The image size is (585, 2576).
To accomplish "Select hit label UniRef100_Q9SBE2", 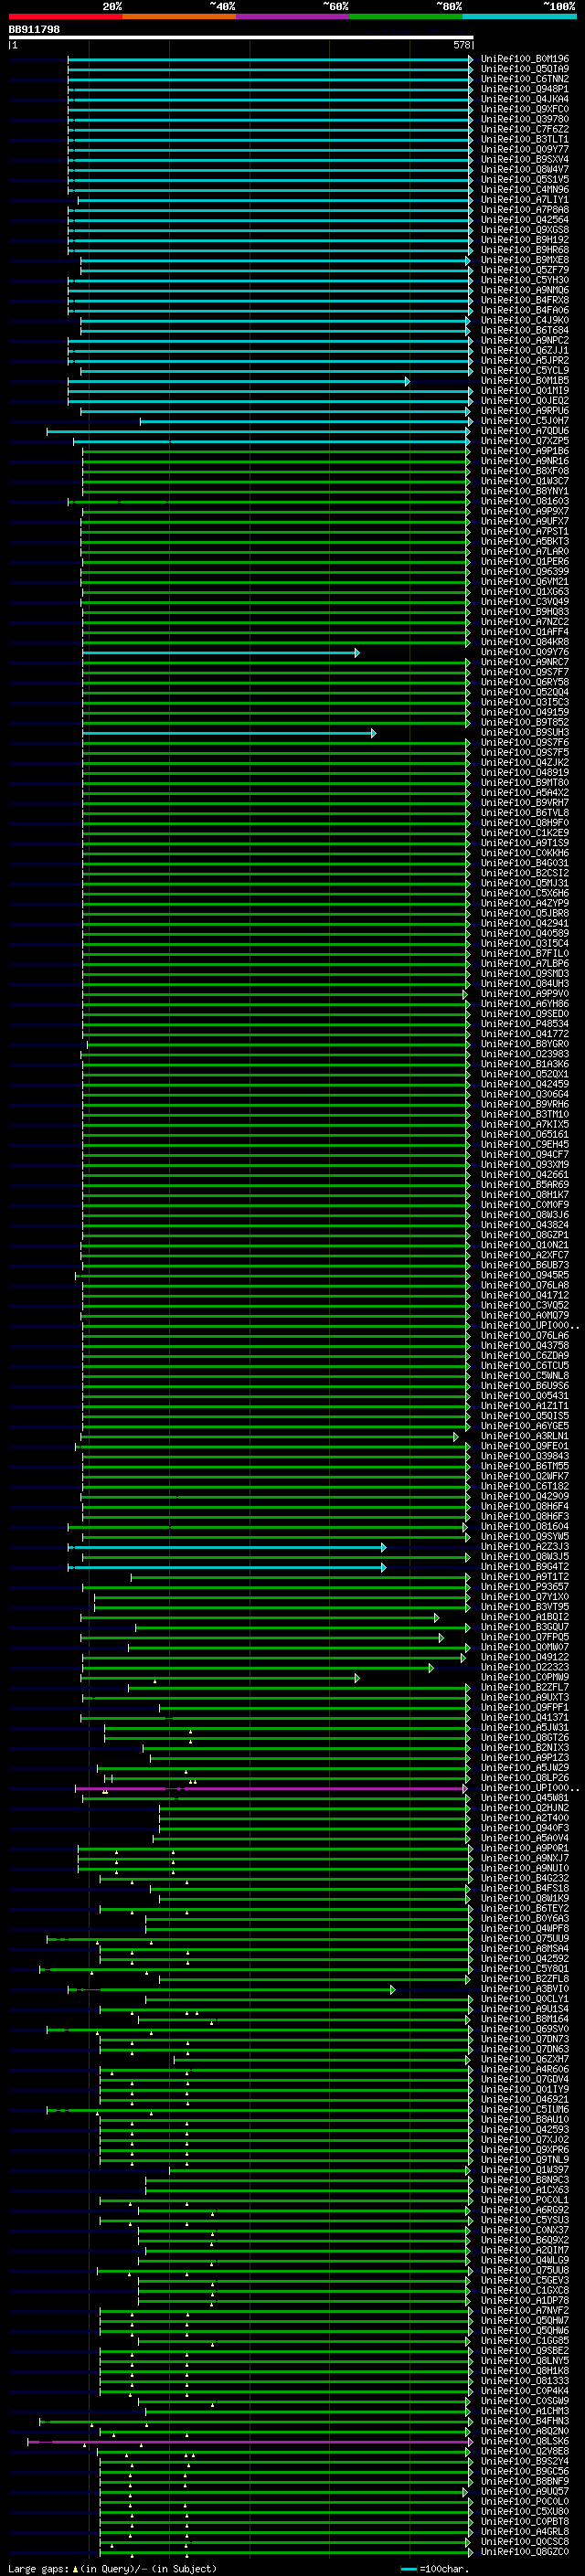I will 525,2350.
